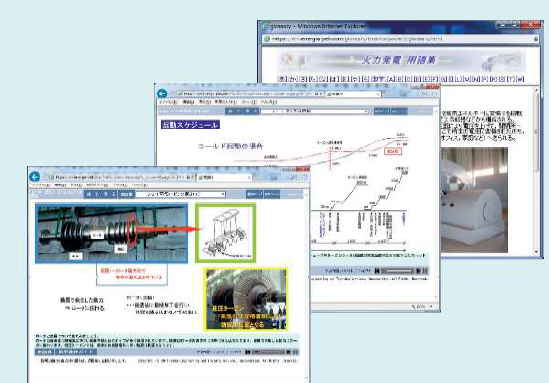Screen dimensions: 549x383
Task: Click the は index link in the glossary
Action: click(334, 79)
